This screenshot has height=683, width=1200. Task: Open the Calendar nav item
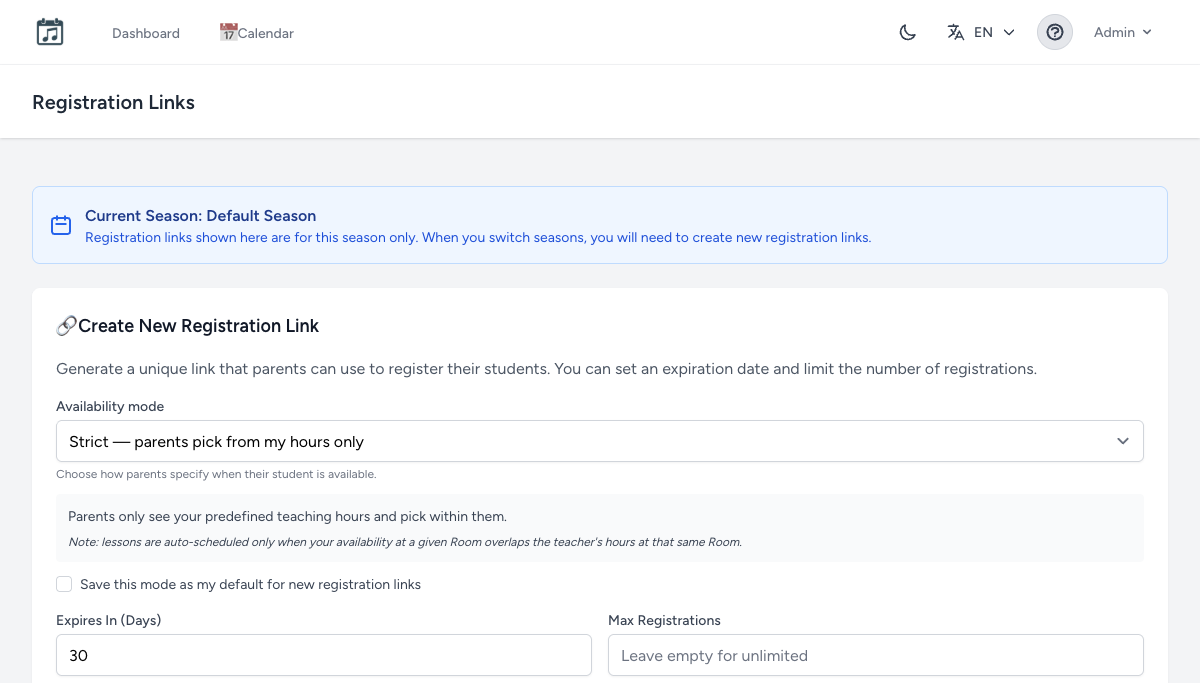pos(257,33)
